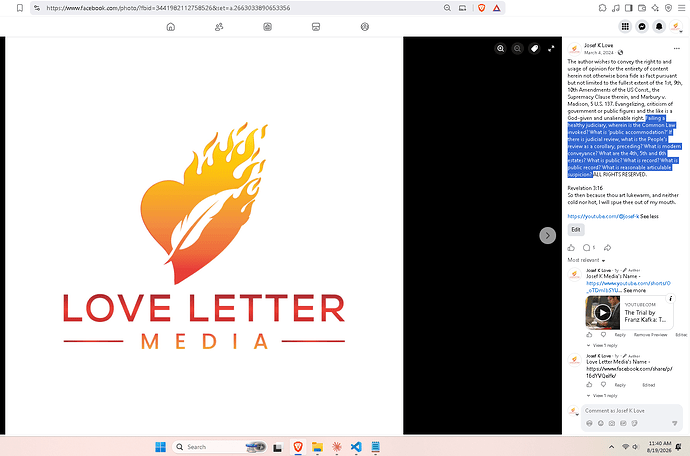Open the youtube.com/shorts link in first comment
The height and width of the screenshot is (456, 690).
point(628,287)
